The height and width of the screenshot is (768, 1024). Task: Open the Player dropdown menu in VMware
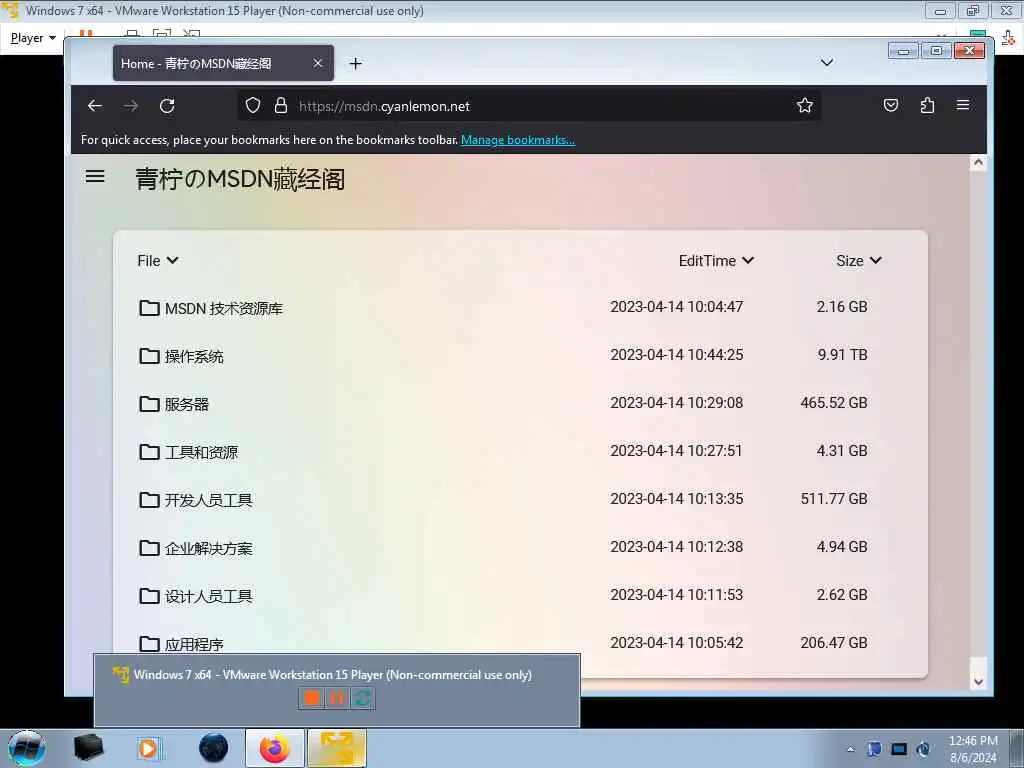point(33,38)
